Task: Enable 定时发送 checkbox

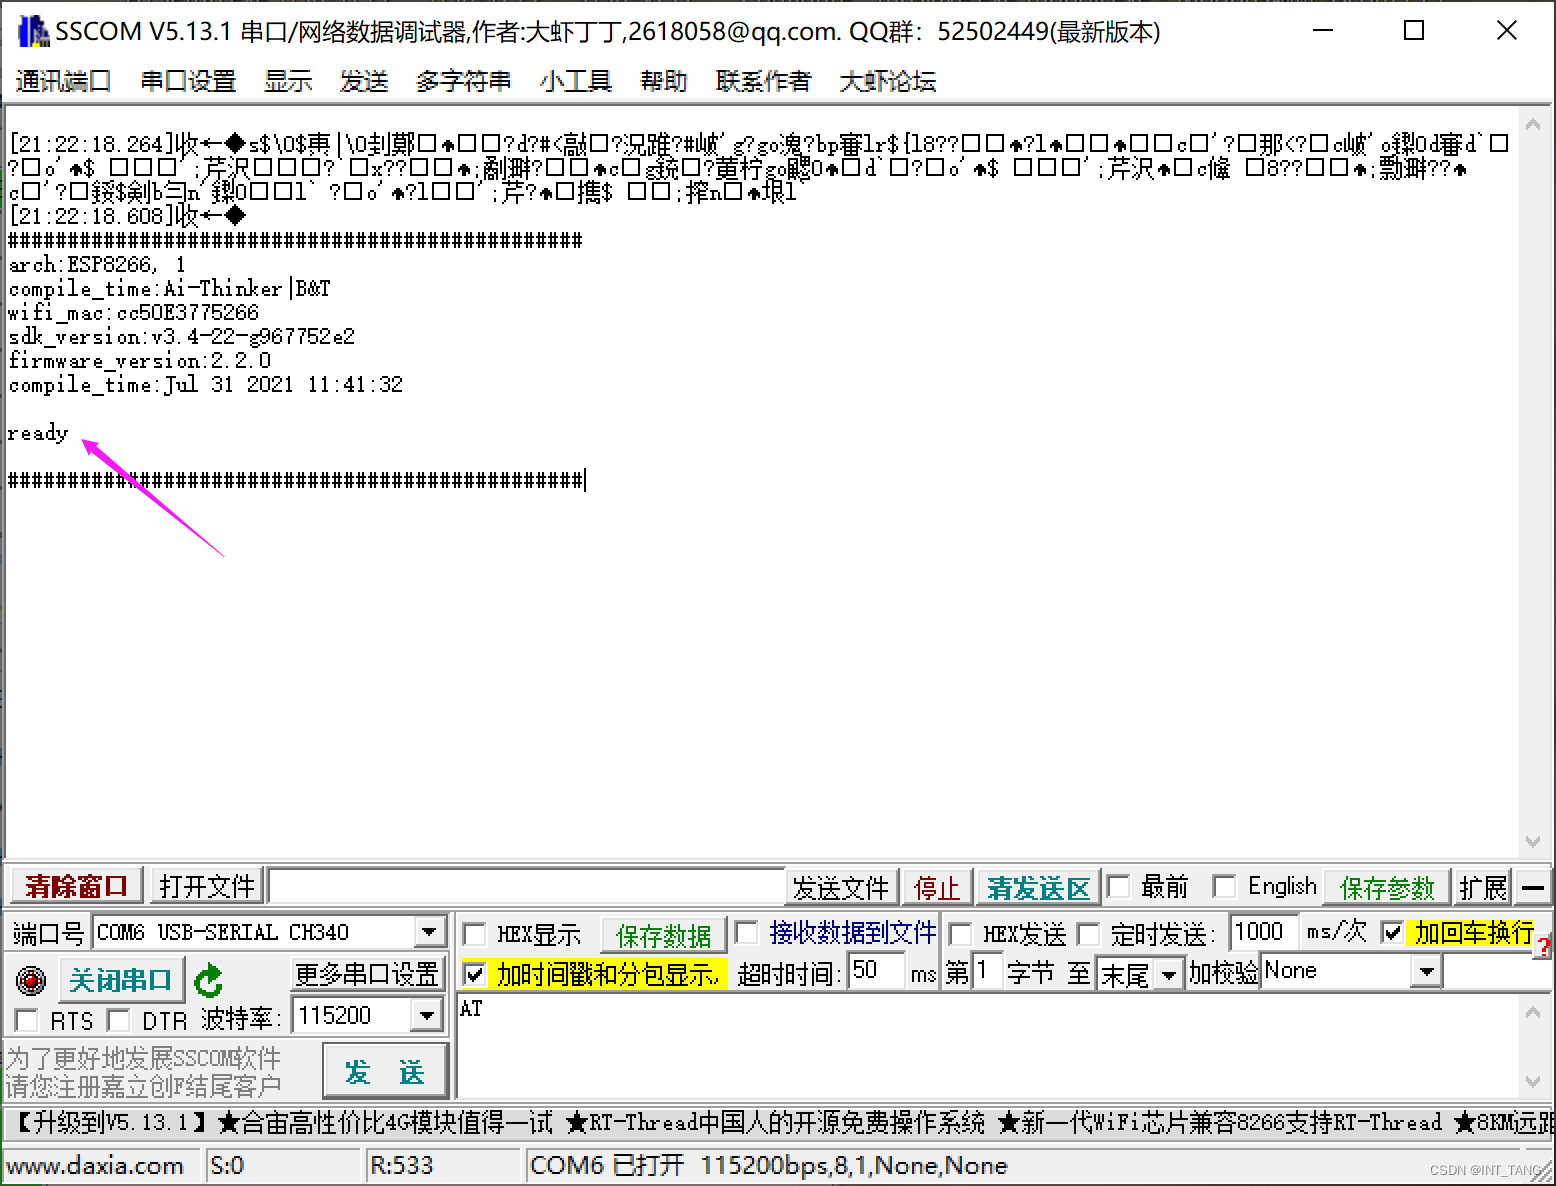Action: pyautogui.click(x=1088, y=934)
